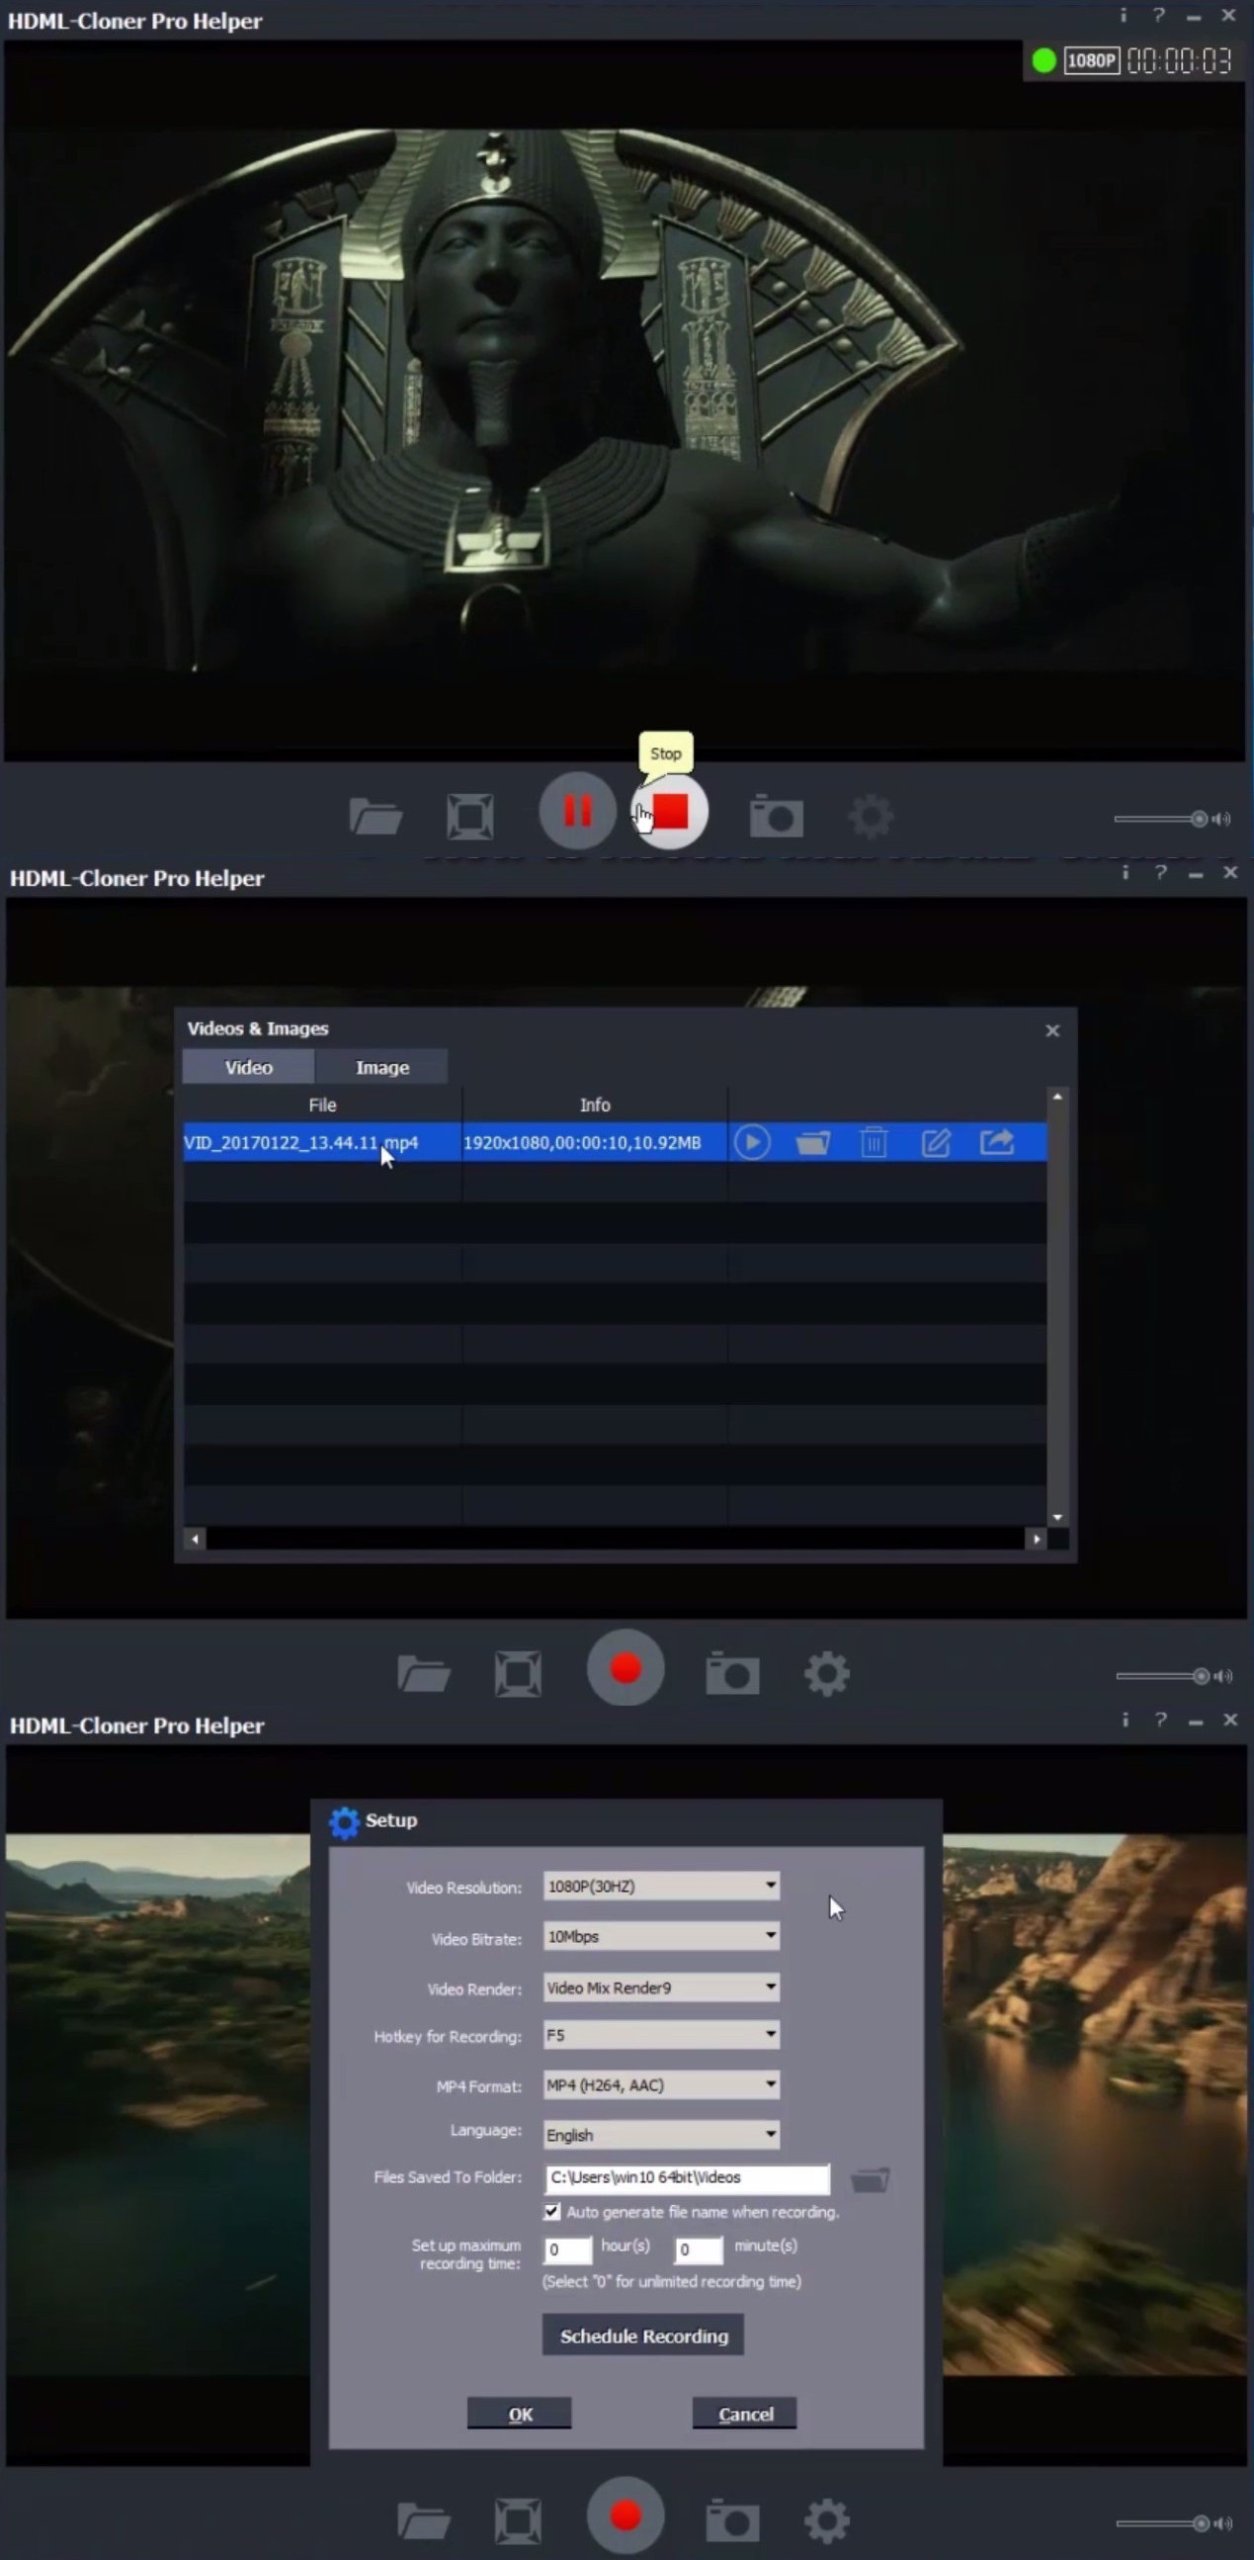Delete the recorded video via trash icon
Image resolution: width=1254 pixels, height=2560 pixels.
coord(874,1142)
